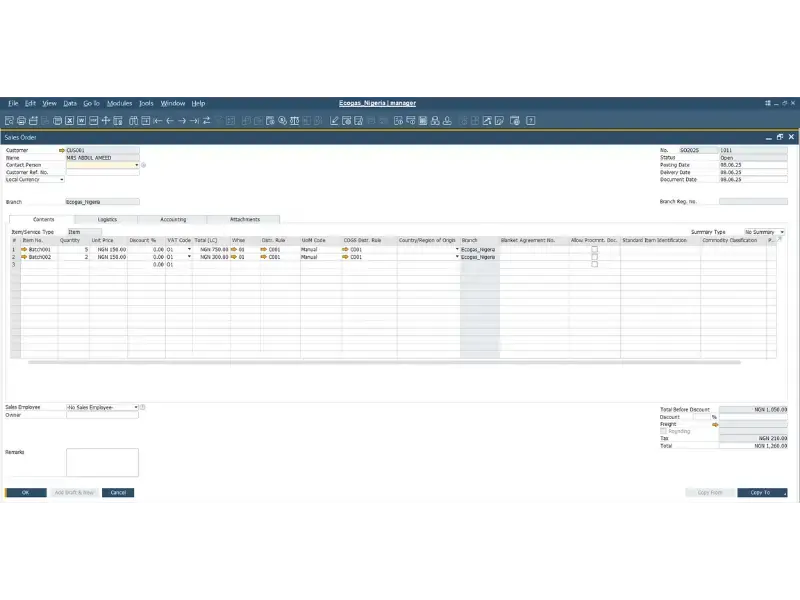
Task: Drill into warehouse 01 with its link arrow
Action: pyautogui.click(x=232, y=248)
